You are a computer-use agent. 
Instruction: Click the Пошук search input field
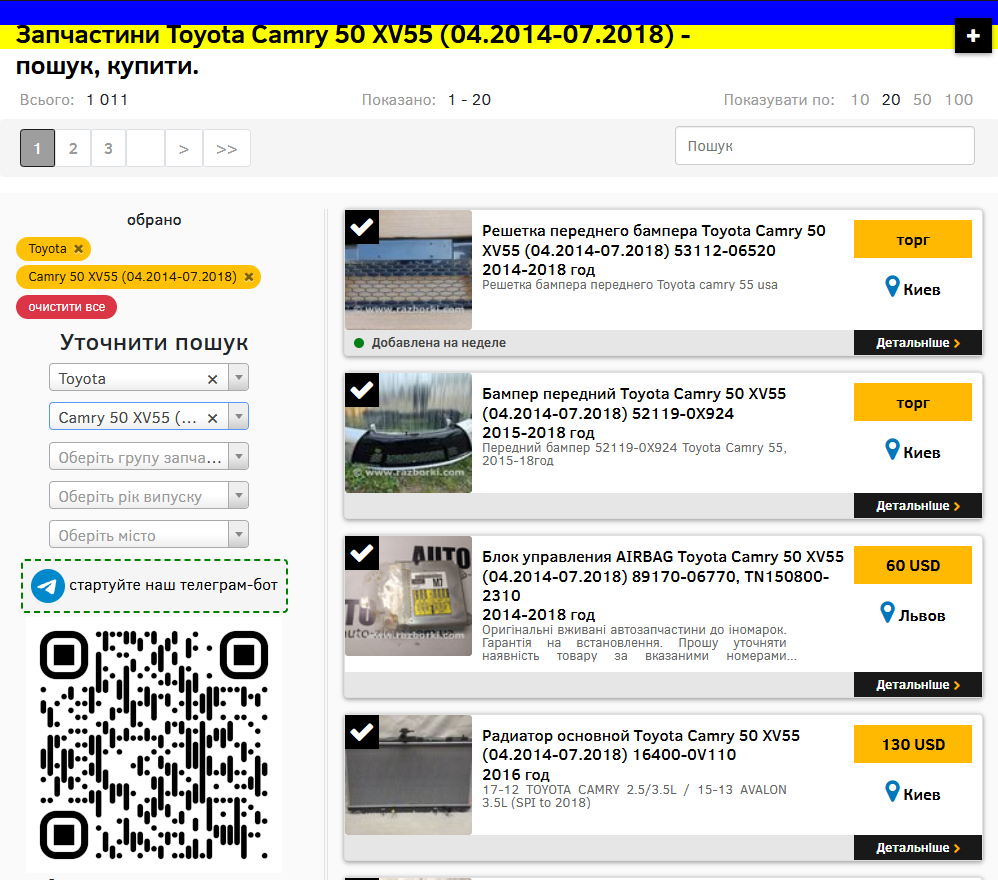[x=825, y=146]
